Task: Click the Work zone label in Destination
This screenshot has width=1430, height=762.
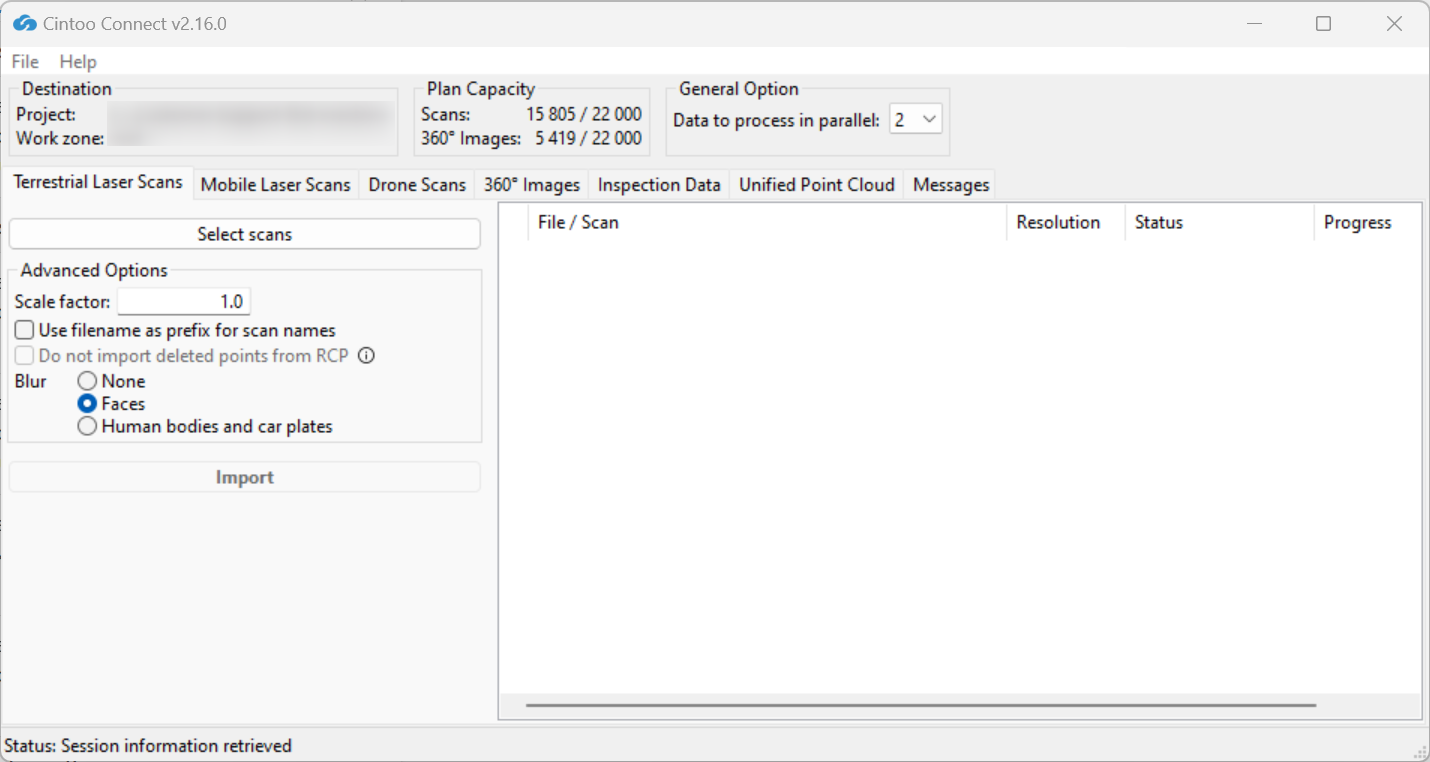Action: point(60,138)
